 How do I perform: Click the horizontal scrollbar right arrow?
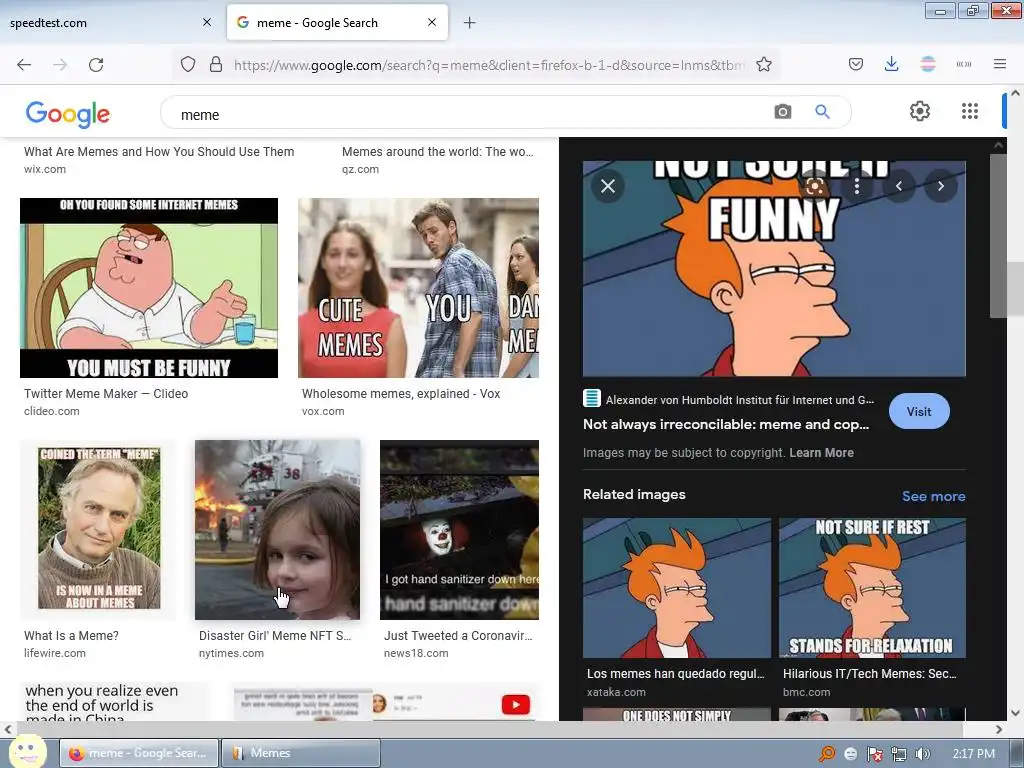999,729
